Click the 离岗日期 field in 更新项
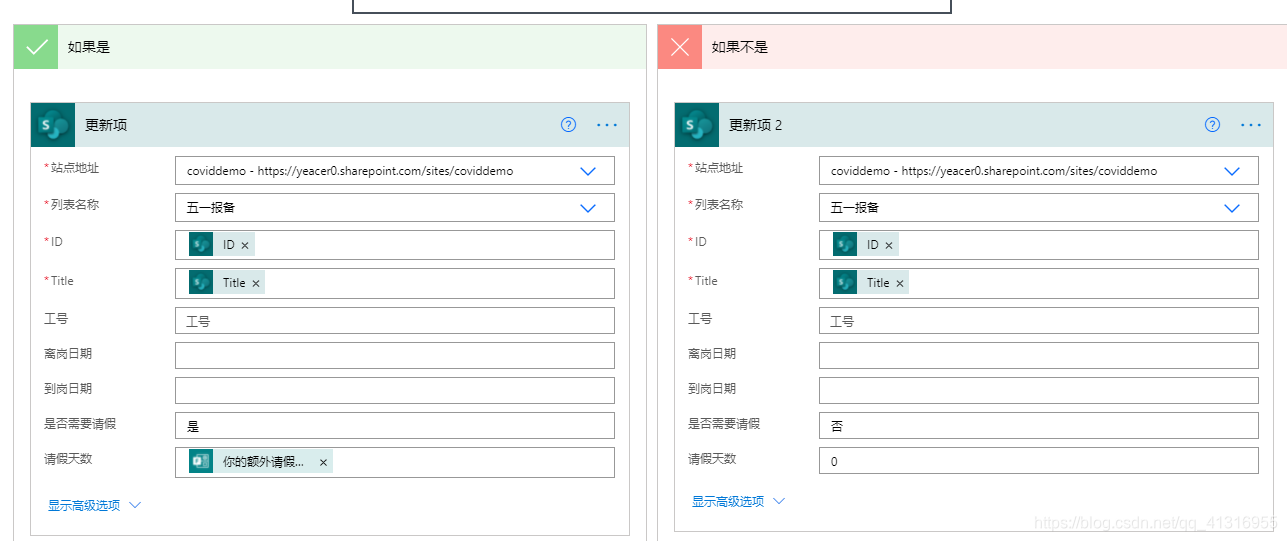 (395, 355)
